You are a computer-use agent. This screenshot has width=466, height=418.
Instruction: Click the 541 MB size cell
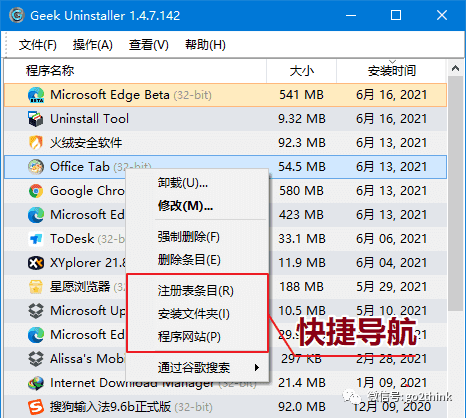302,95
